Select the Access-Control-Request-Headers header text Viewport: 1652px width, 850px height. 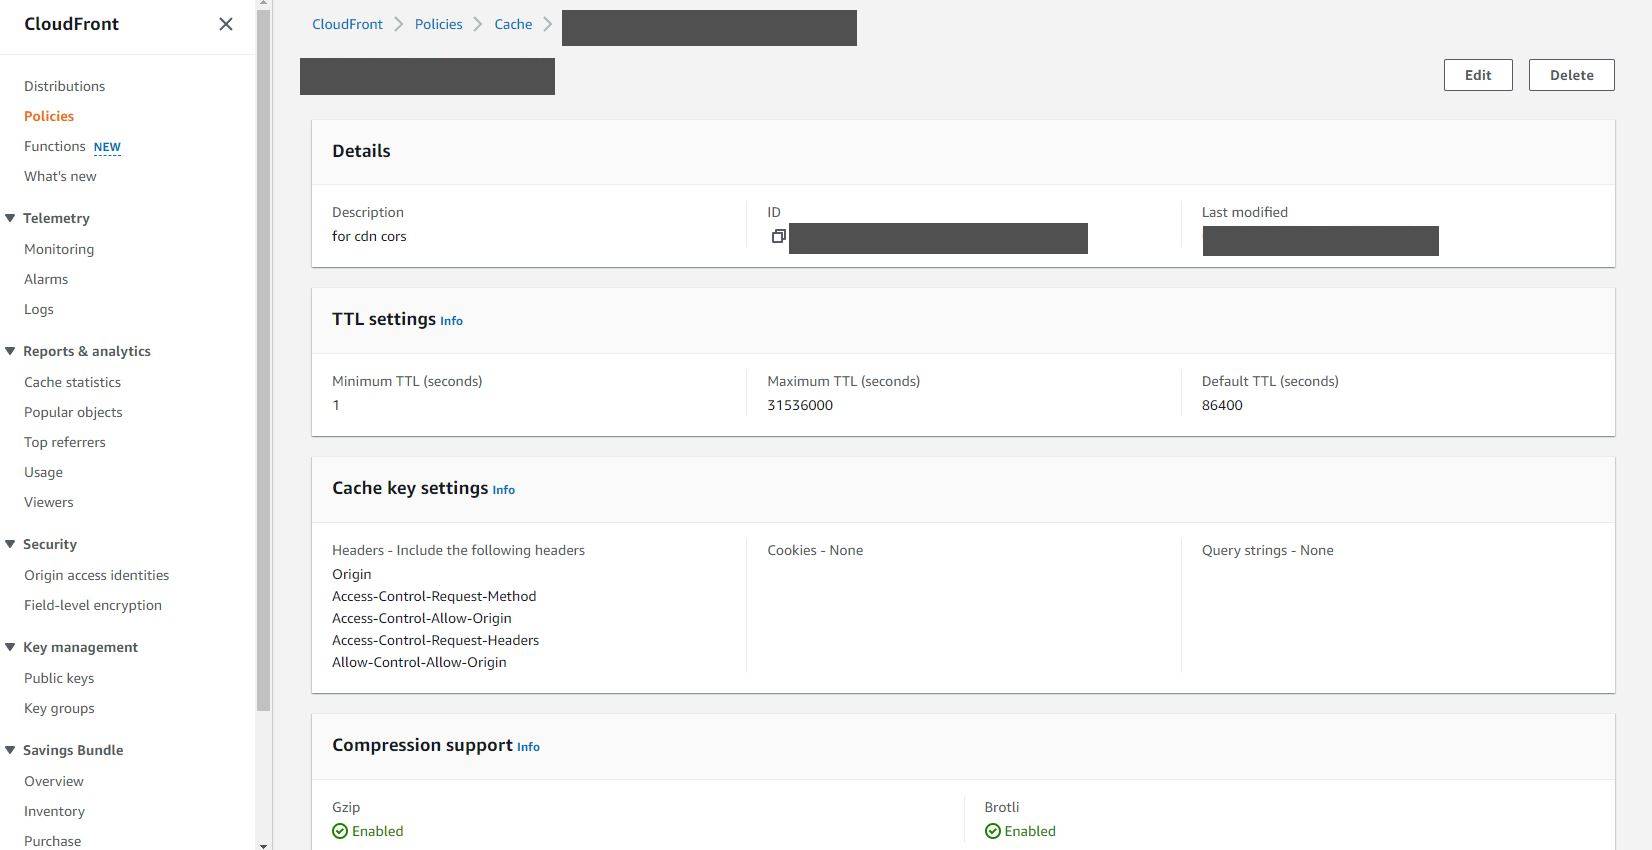436,640
